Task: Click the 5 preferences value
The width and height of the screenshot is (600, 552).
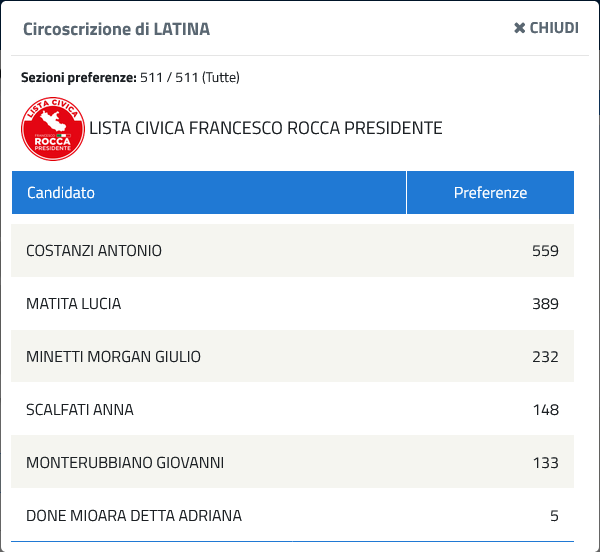Action: [554, 516]
